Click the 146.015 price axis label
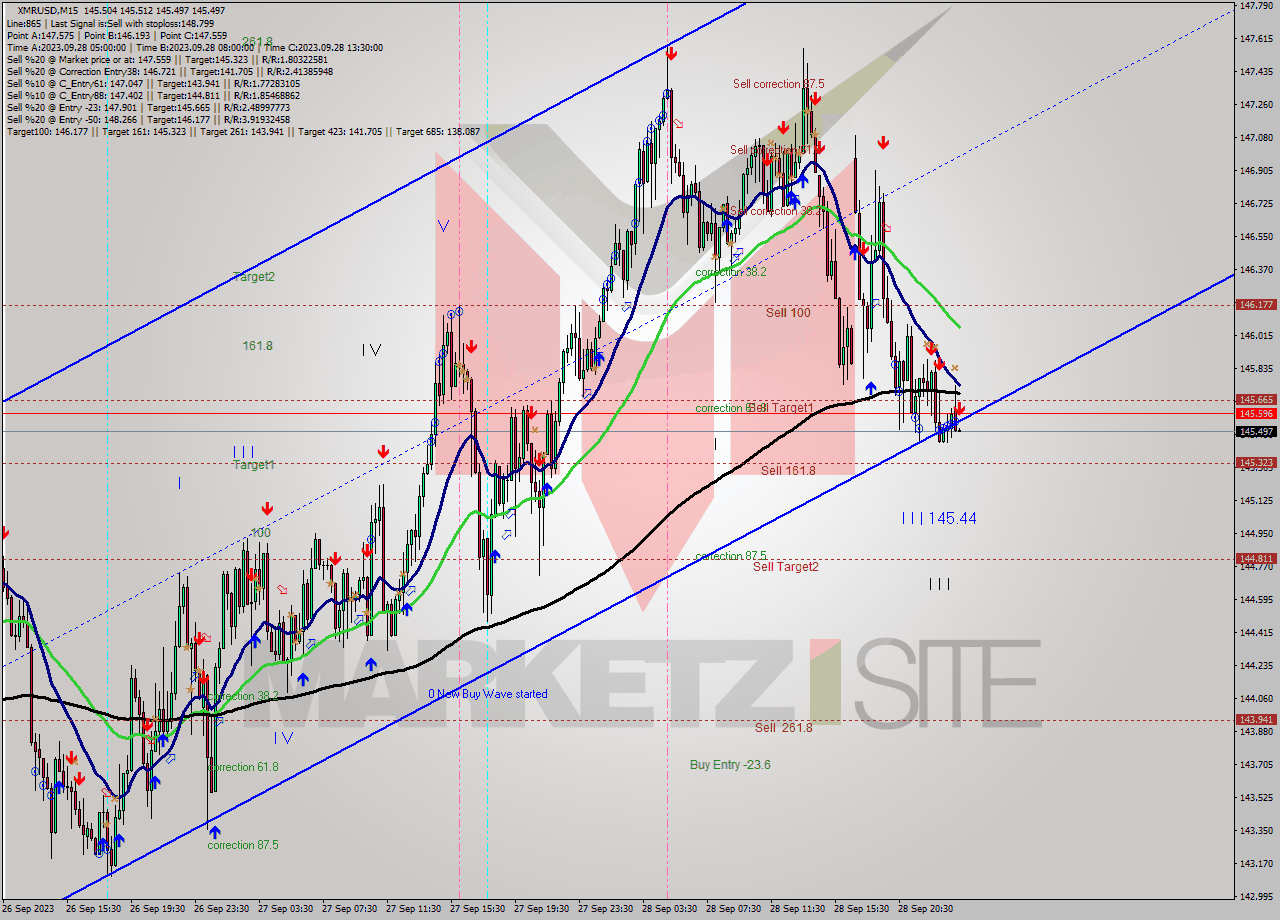The image size is (1280, 920). (1256, 336)
